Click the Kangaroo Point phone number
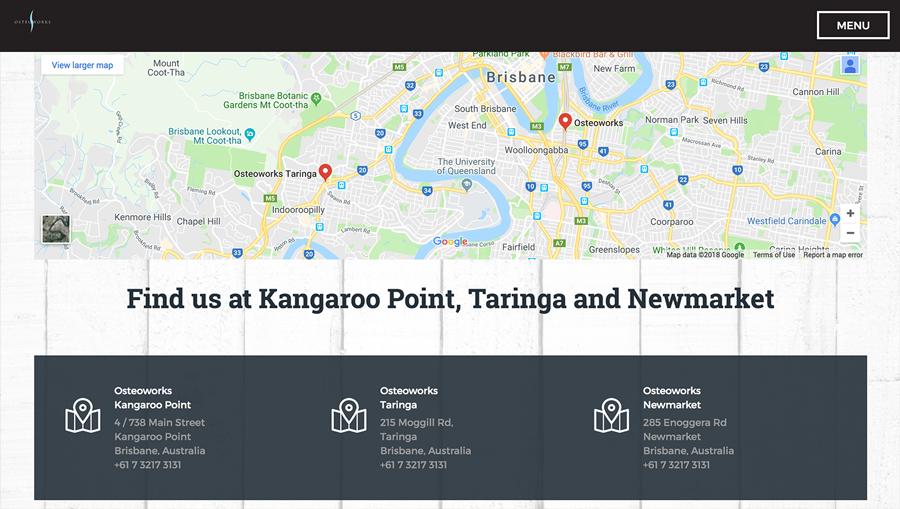The image size is (900, 509). coord(148,465)
